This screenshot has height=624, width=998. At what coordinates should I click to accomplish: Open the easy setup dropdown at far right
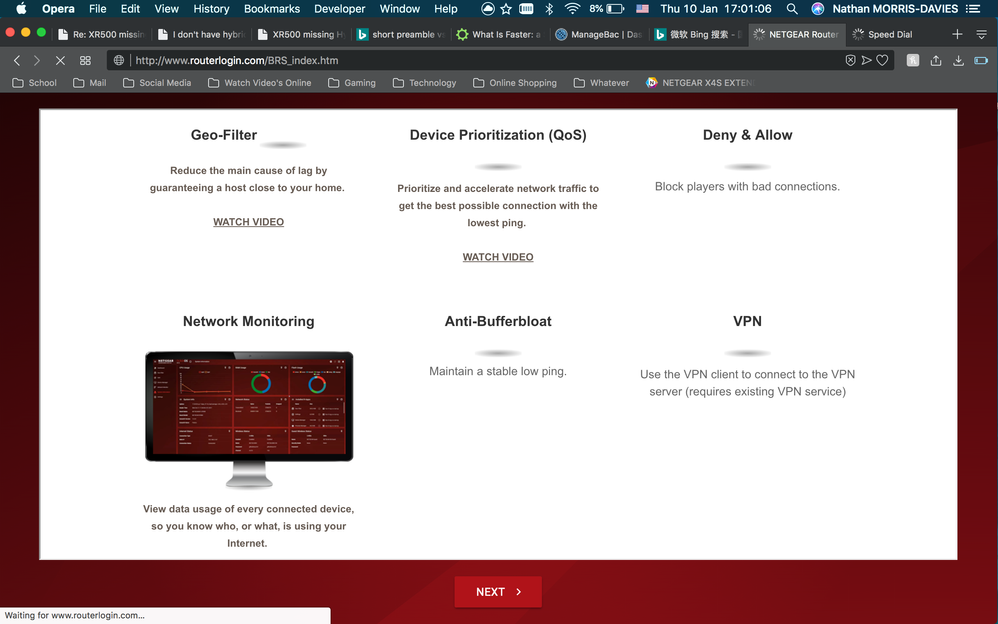[x=981, y=33]
